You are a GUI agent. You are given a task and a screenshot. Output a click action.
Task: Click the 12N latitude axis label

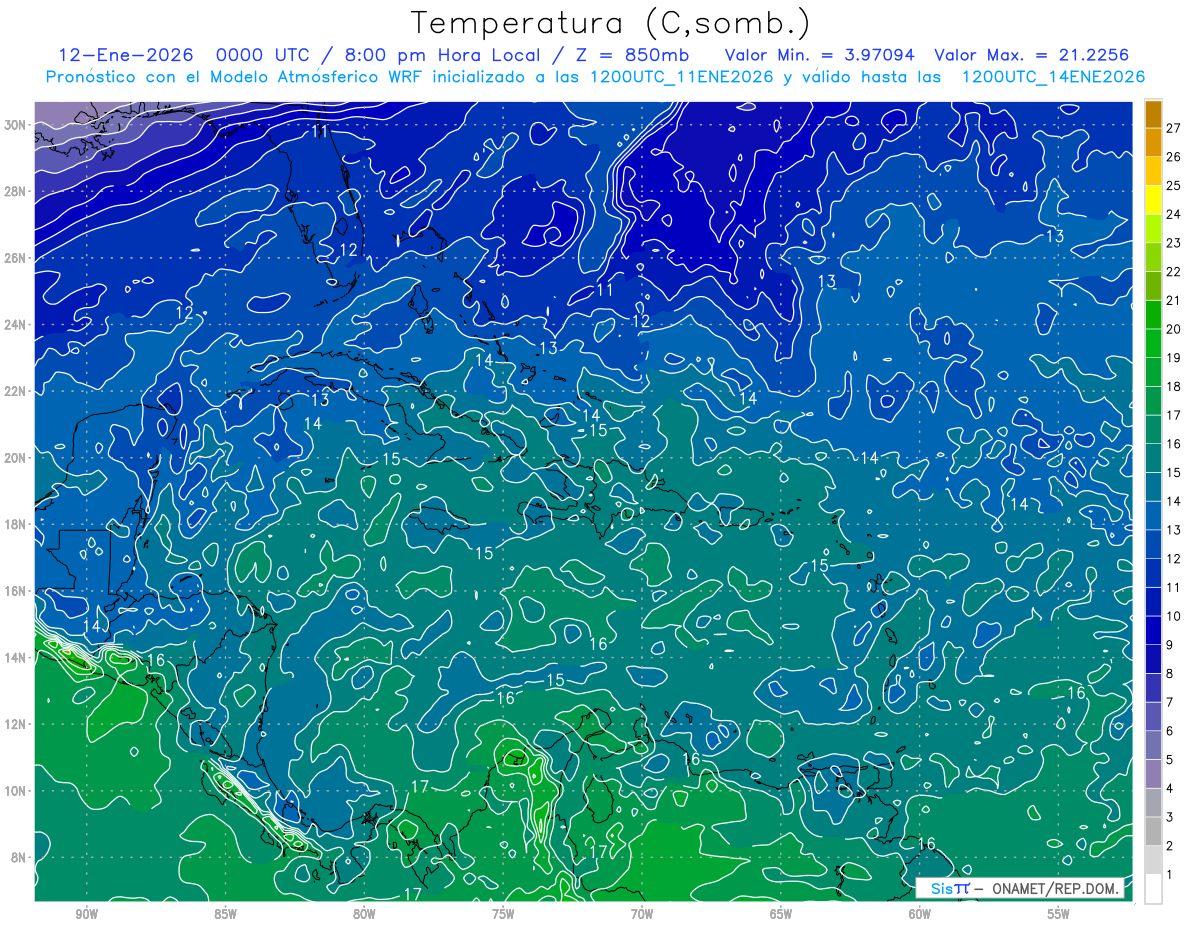17,724
